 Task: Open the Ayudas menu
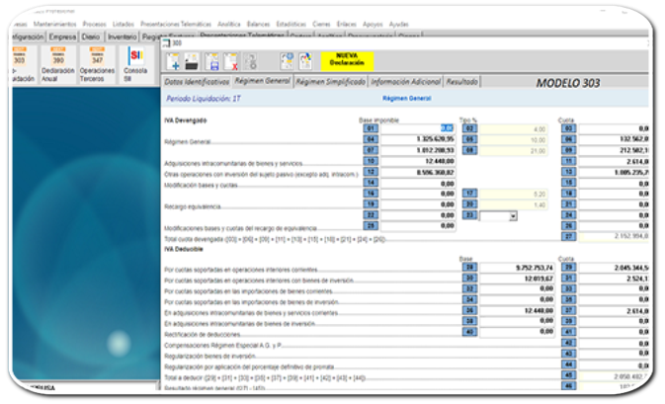399,24
